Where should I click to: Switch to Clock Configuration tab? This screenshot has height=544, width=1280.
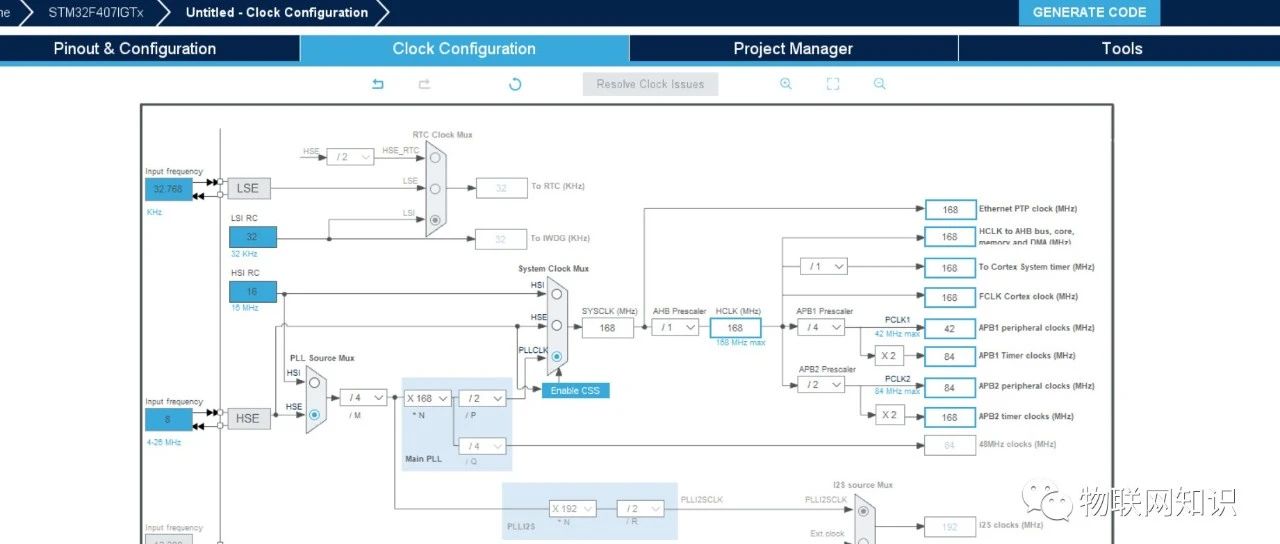click(x=464, y=48)
